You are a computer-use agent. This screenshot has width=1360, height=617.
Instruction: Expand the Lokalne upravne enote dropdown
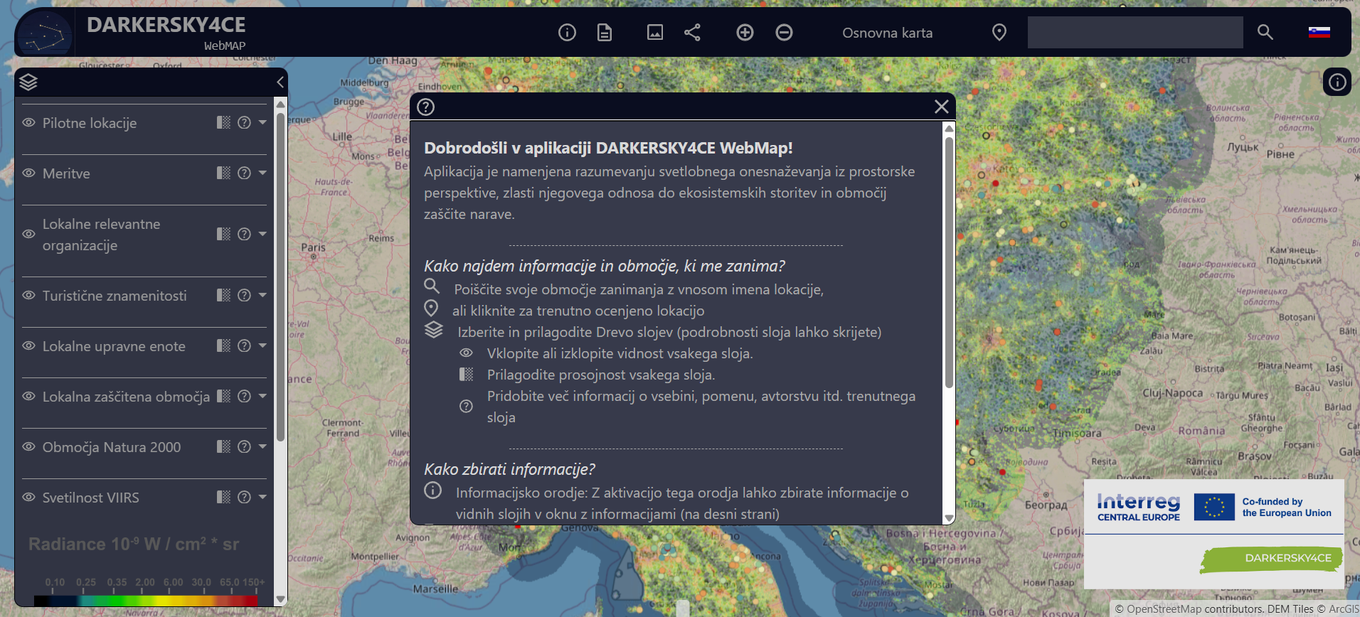tap(263, 346)
